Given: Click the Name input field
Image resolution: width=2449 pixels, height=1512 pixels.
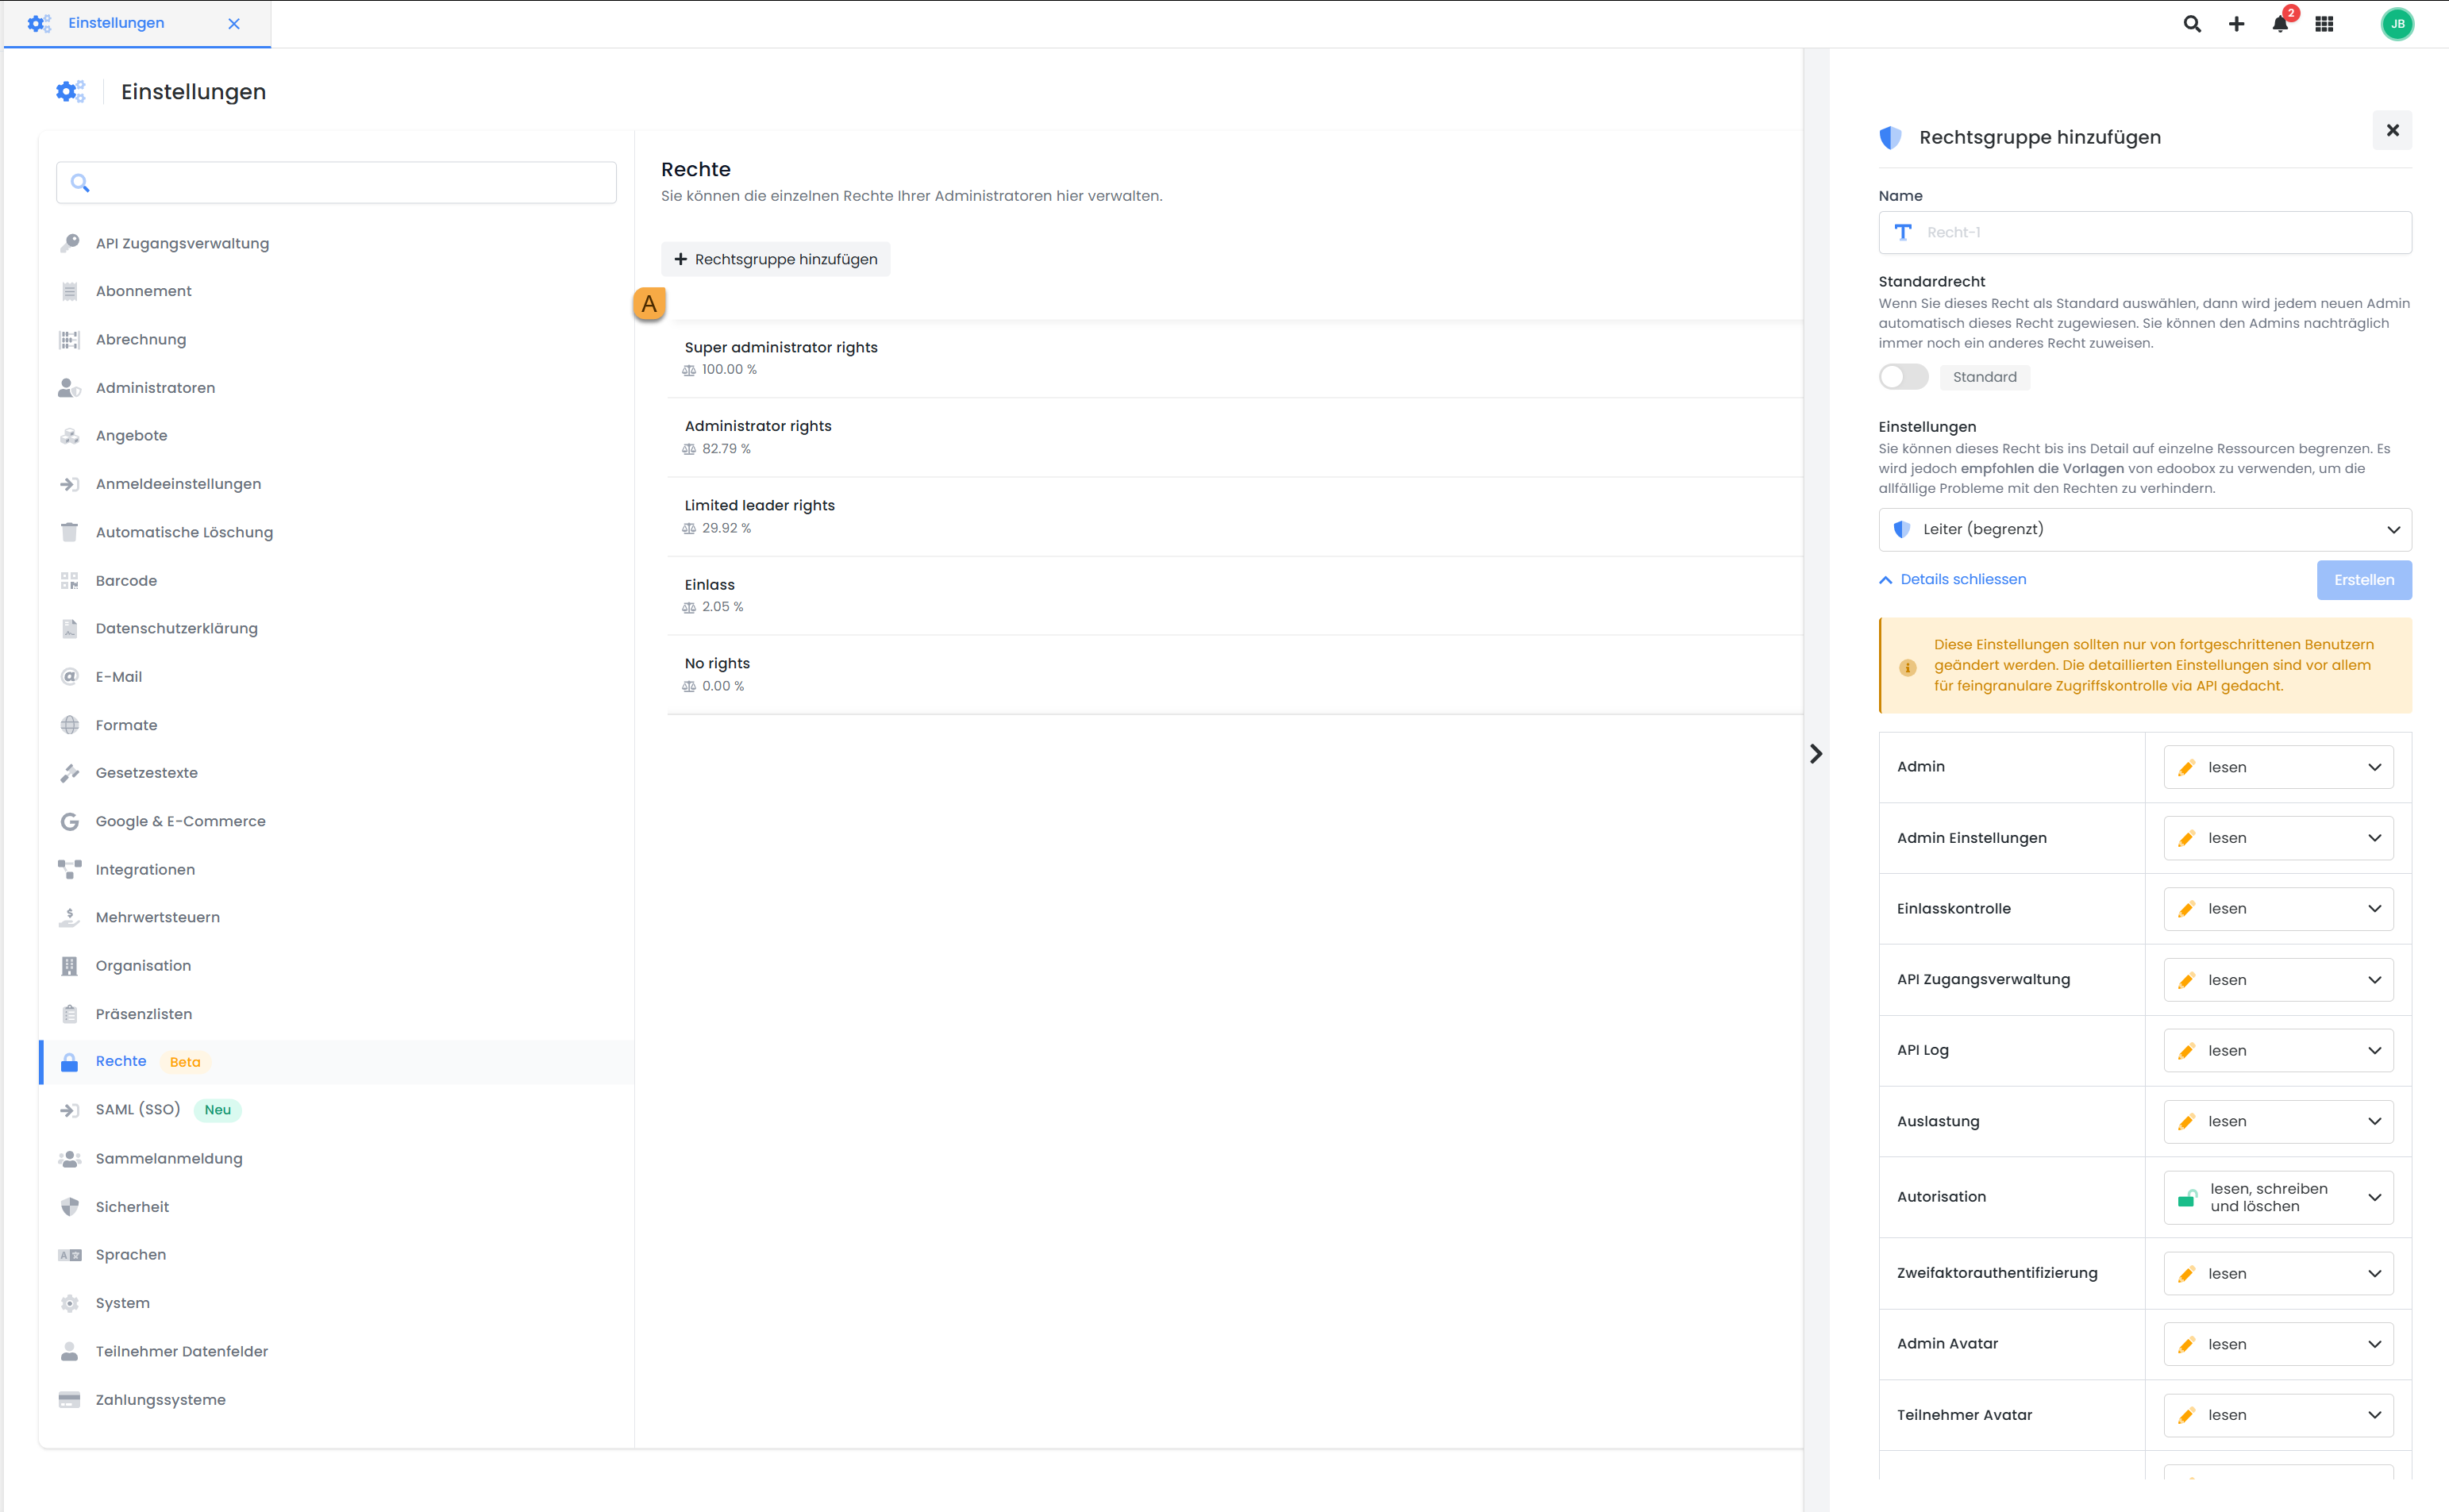Looking at the screenshot, I should 2144,232.
